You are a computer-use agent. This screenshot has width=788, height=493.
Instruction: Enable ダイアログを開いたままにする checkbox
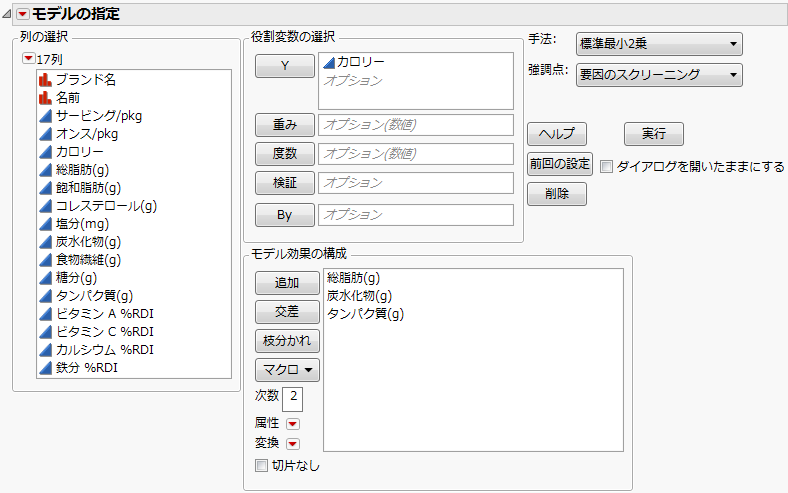click(606, 167)
